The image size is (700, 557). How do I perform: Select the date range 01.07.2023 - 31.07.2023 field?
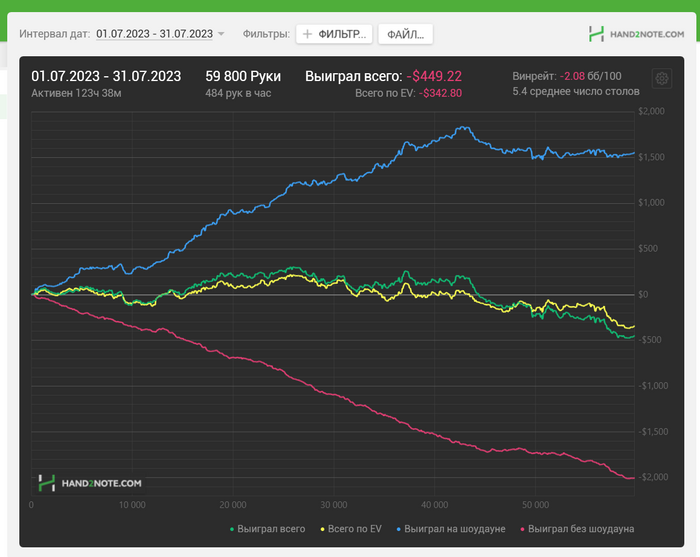point(154,34)
